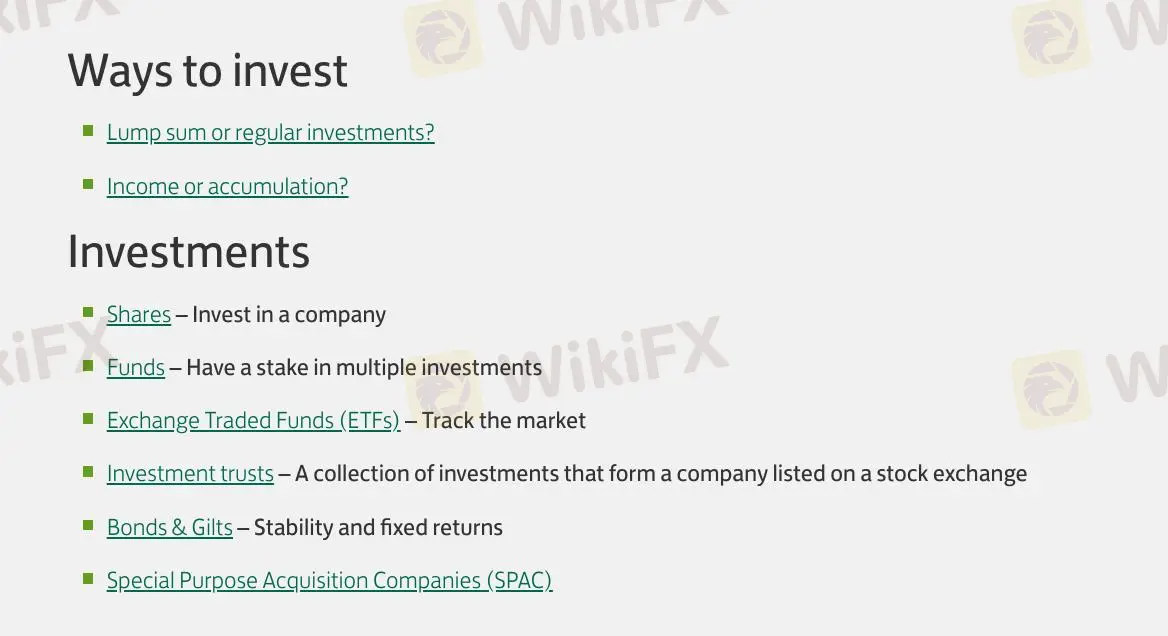This screenshot has width=1168, height=636.
Task: Open the Income or accumulation link
Action: coord(227,186)
